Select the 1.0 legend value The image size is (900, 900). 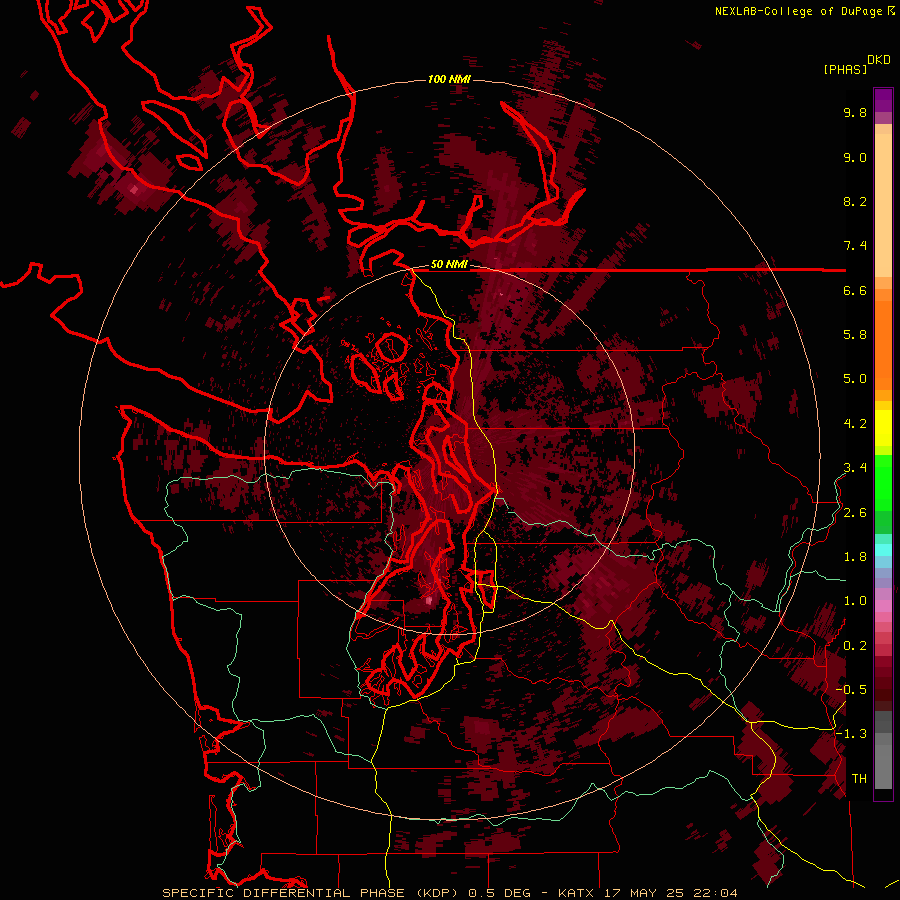point(855,602)
